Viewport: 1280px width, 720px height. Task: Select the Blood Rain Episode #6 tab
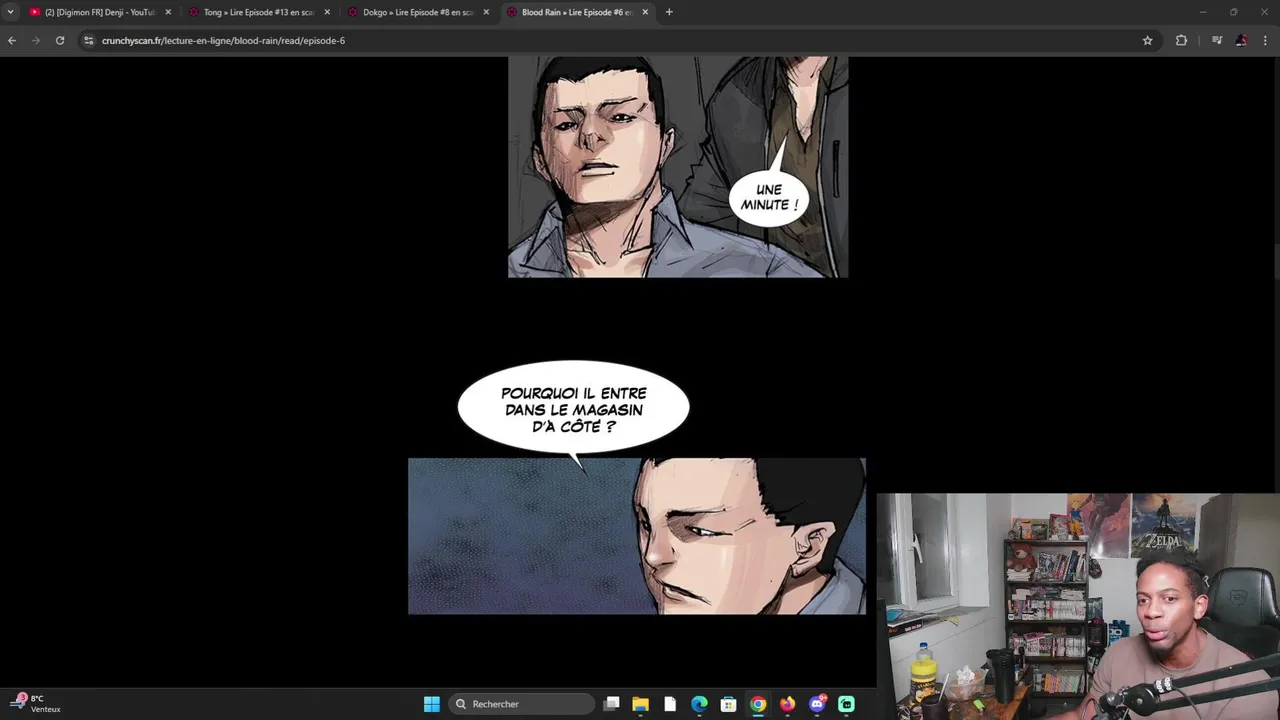click(577, 12)
